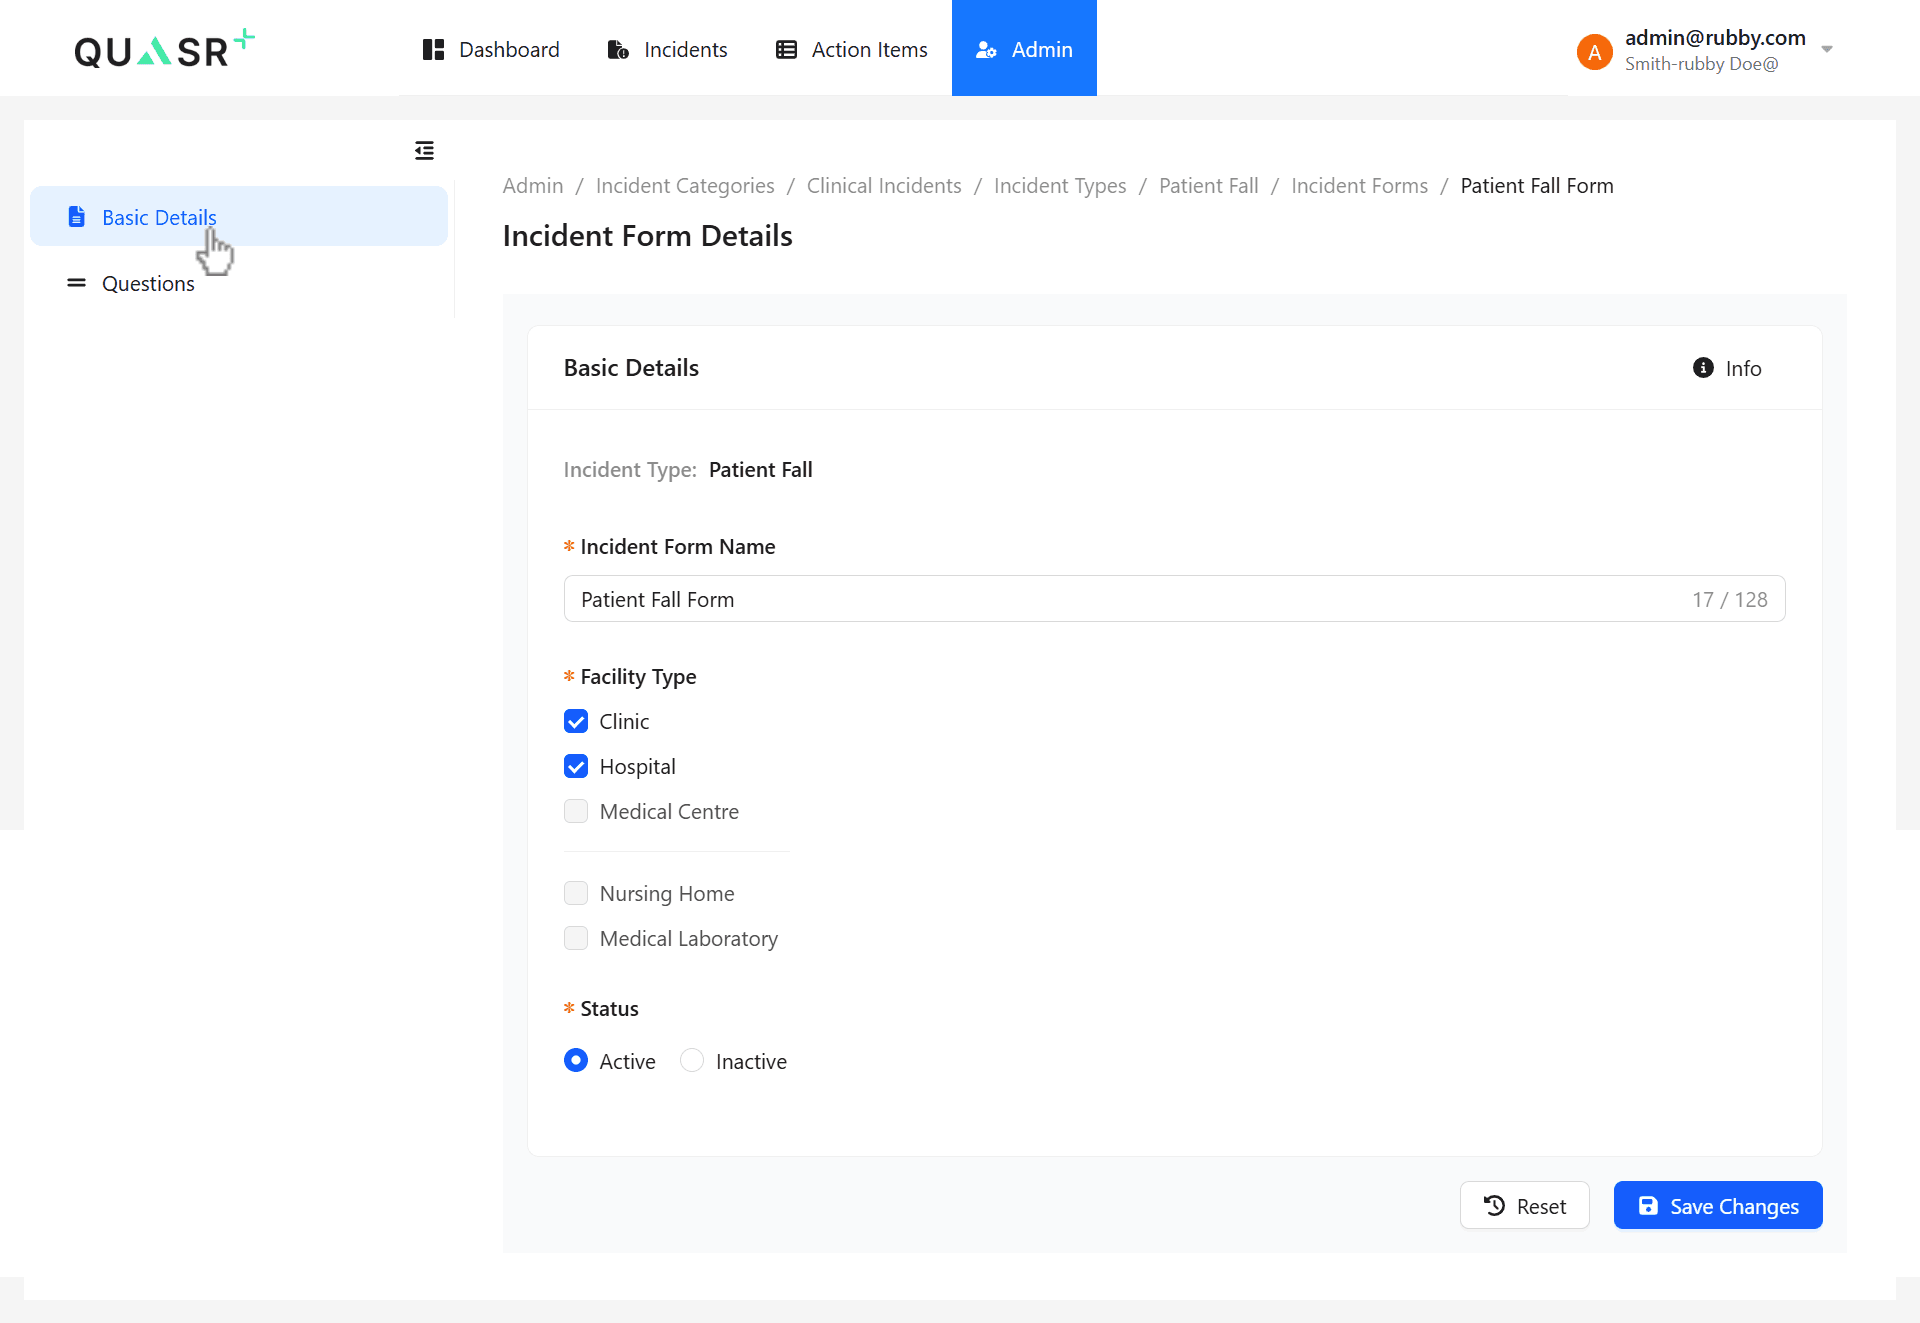Click the Info icon in Basic Details
This screenshot has height=1323, width=1920.
[x=1703, y=368]
